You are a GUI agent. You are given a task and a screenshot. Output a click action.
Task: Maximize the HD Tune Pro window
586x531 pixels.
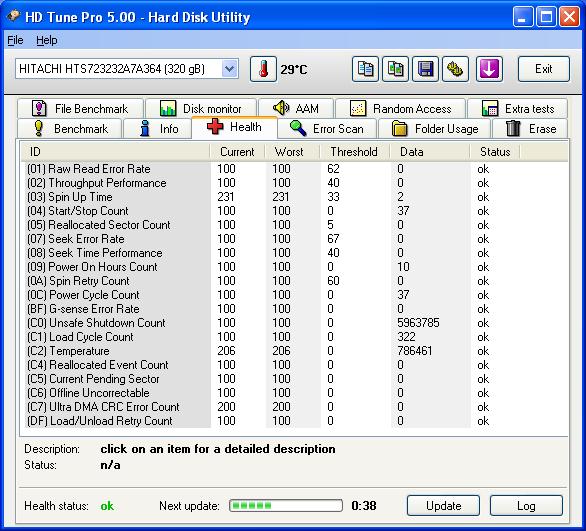point(546,17)
